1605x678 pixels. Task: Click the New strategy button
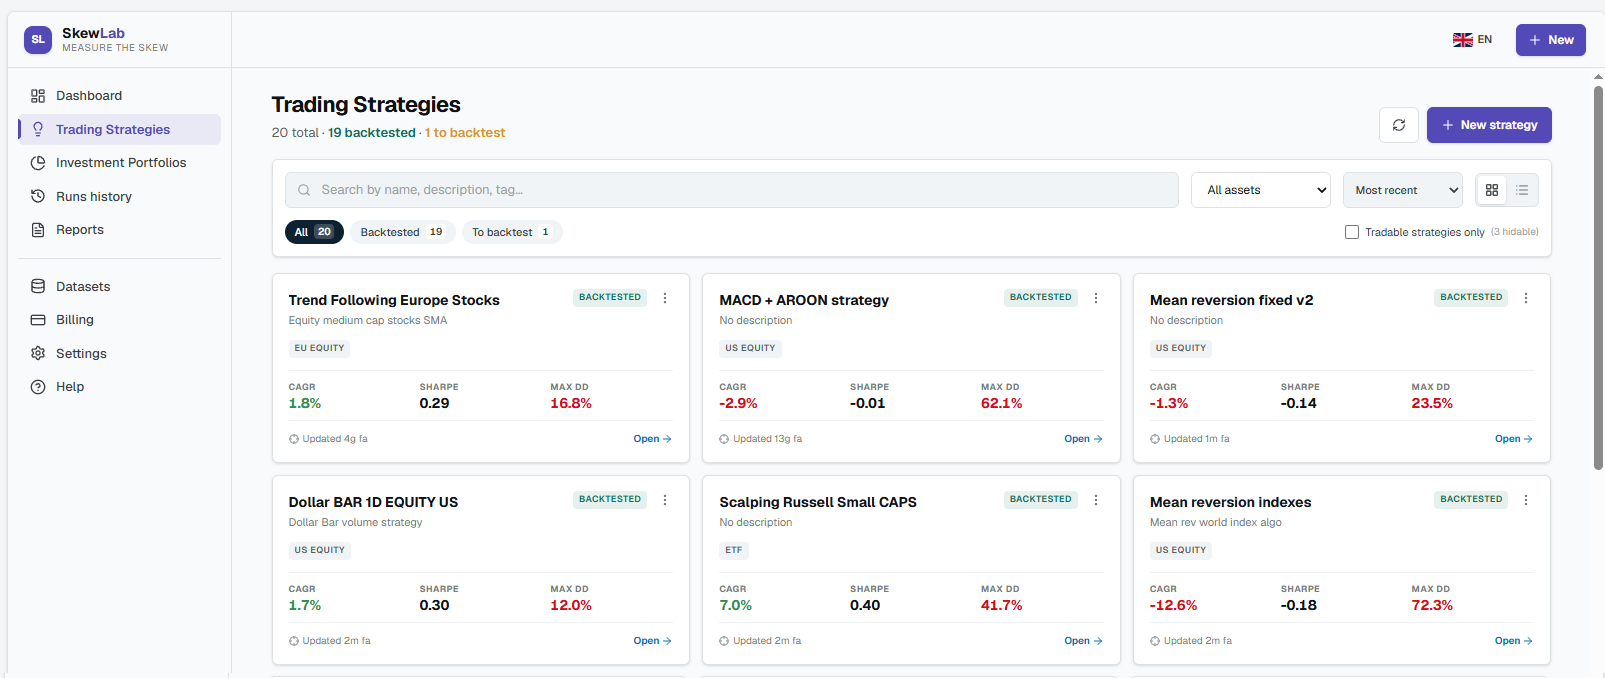[x=1489, y=125]
